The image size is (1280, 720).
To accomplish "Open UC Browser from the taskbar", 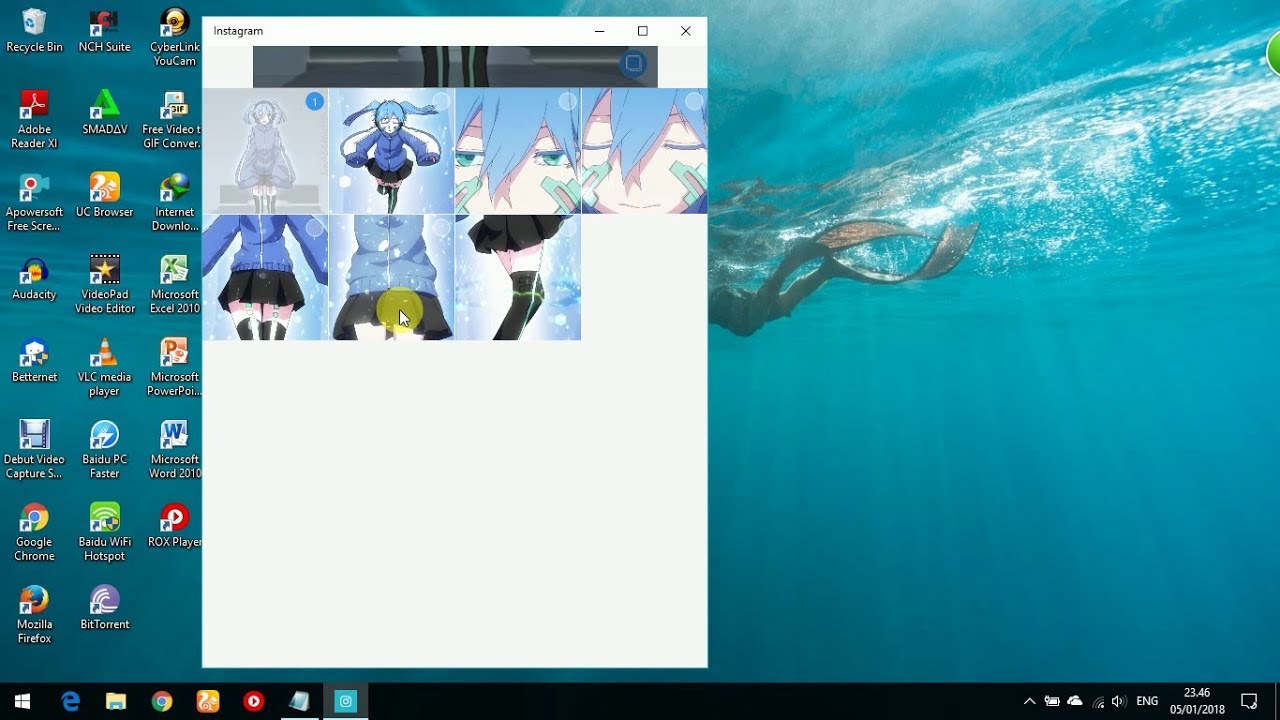I will 208,701.
